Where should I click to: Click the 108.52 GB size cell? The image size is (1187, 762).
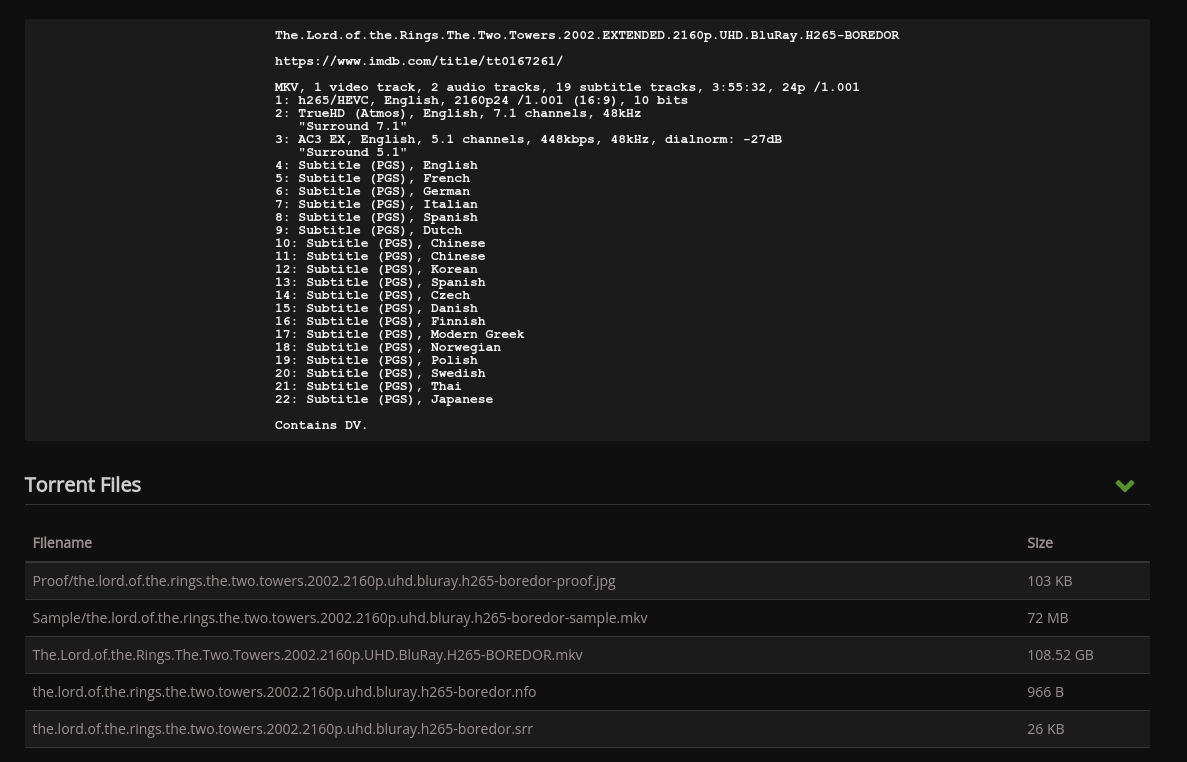(x=1060, y=655)
